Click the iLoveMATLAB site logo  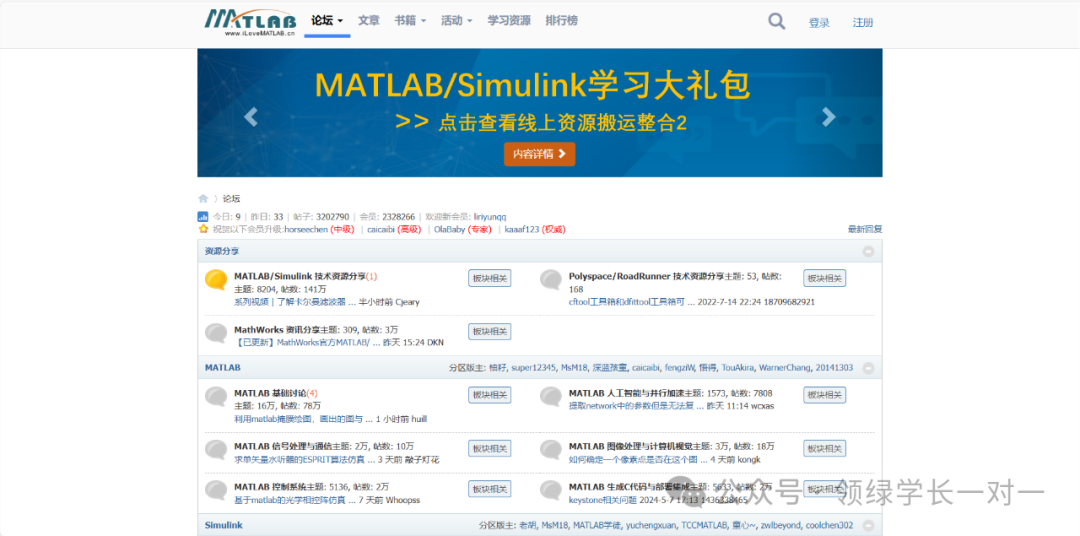(x=250, y=22)
